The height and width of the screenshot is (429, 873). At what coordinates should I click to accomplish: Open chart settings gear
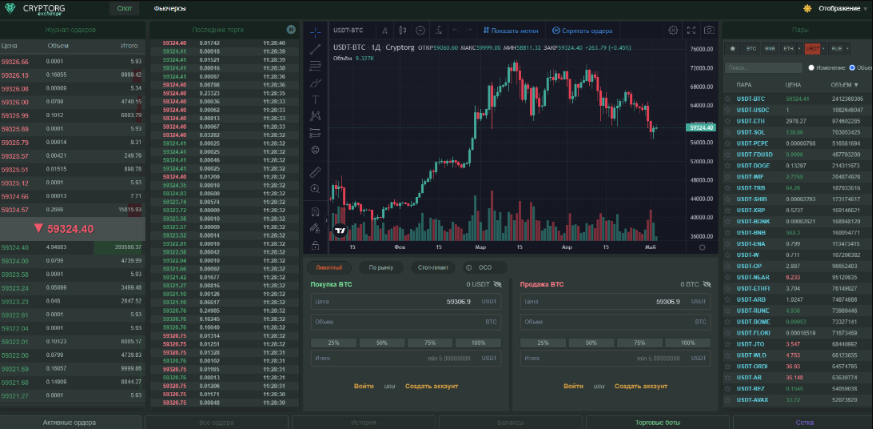point(673,31)
